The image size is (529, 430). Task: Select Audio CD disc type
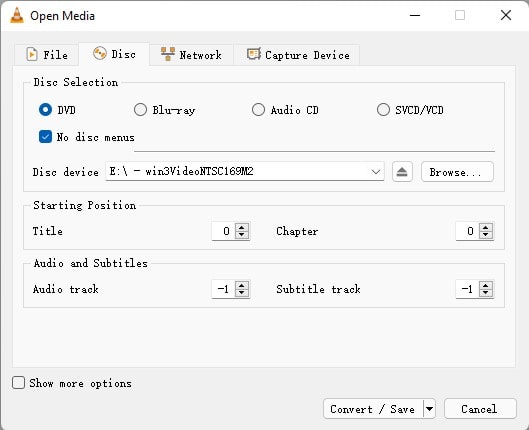point(258,110)
